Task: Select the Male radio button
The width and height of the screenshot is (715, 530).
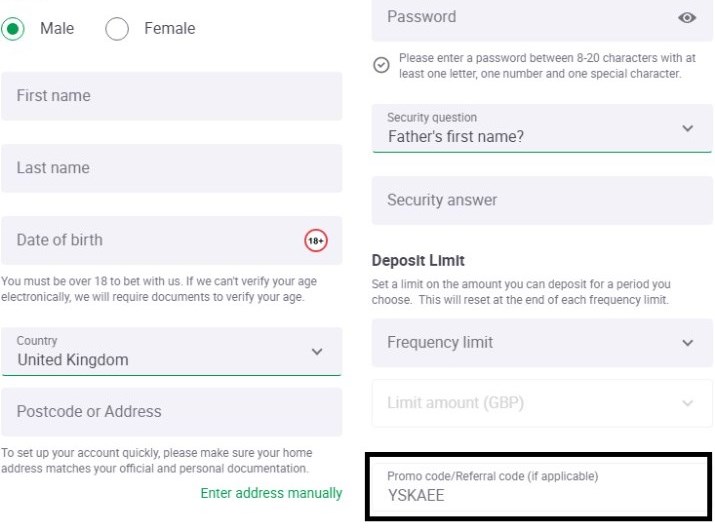Action: point(13,29)
